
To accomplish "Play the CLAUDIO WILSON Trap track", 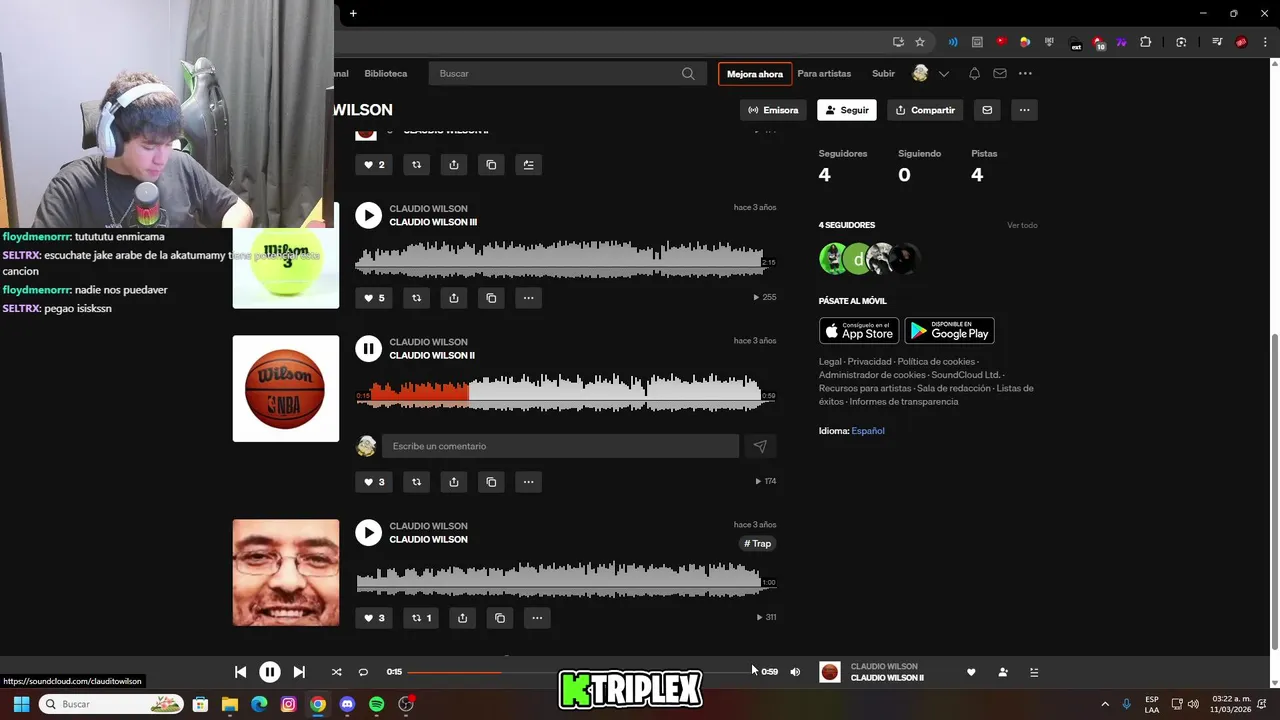I will pos(368,532).
